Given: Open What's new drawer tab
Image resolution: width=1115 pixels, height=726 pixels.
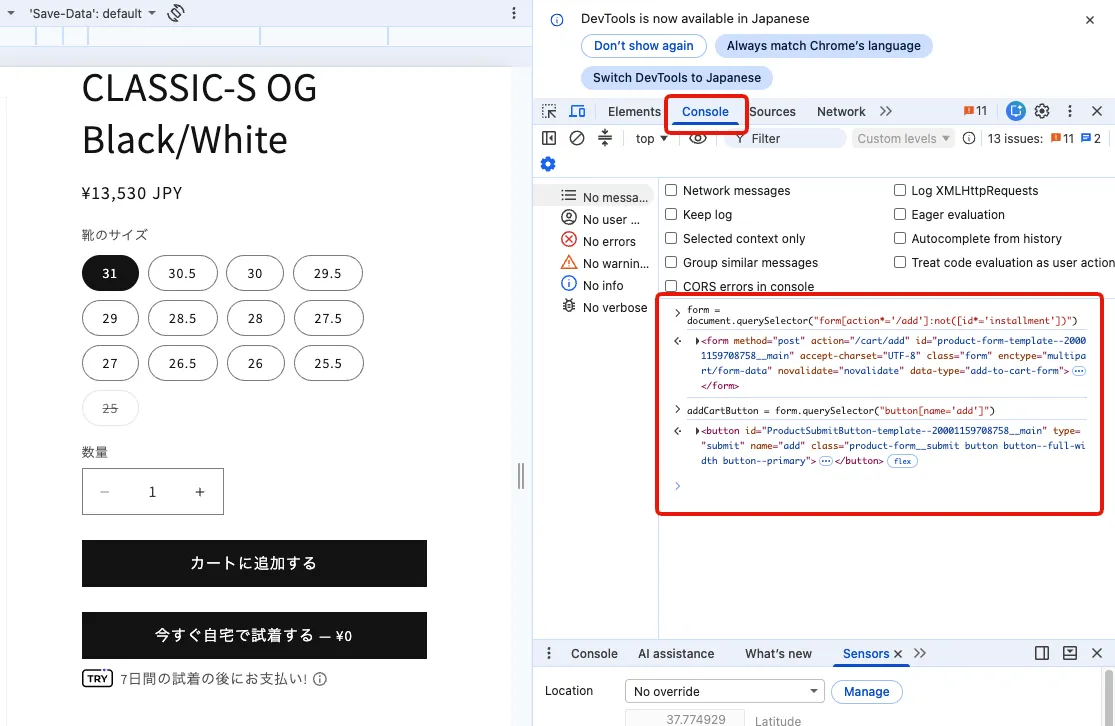Looking at the screenshot, I should click(778, 653).
